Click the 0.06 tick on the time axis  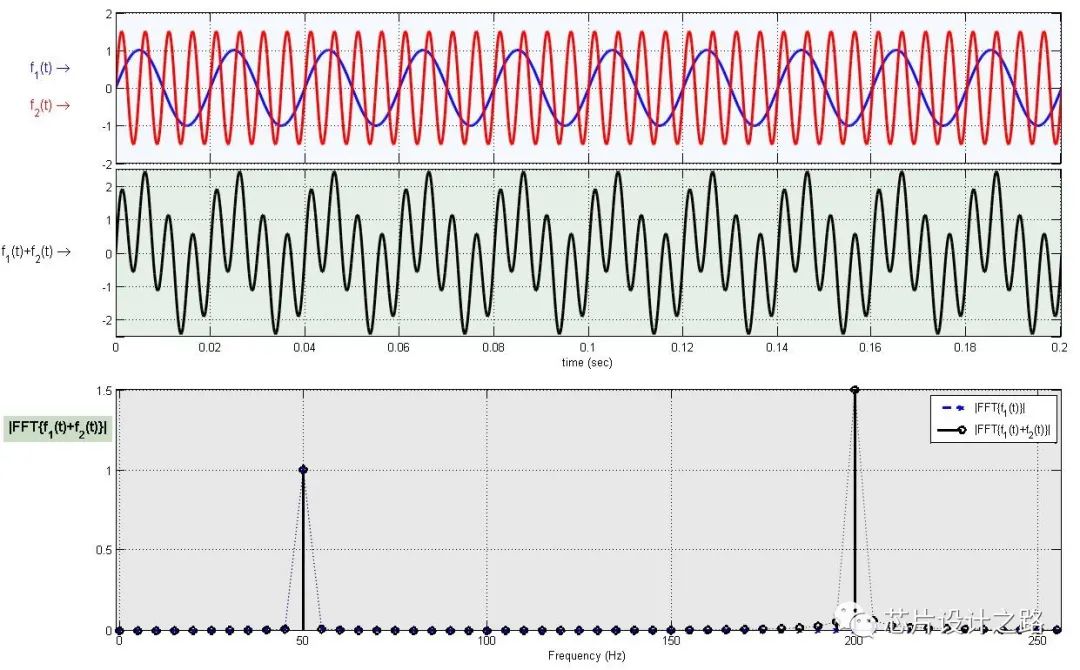click(398, 348)
